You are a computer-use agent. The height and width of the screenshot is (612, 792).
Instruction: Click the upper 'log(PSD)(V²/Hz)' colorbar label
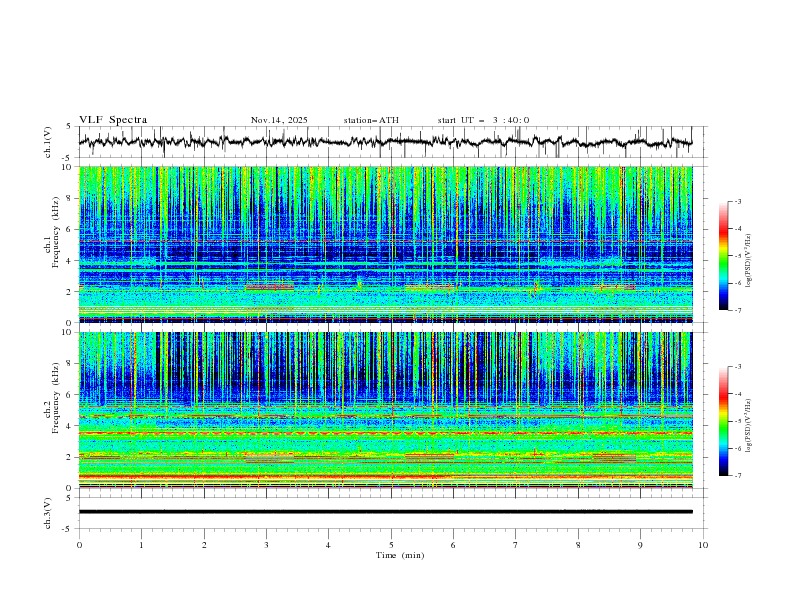pos(748,261)
